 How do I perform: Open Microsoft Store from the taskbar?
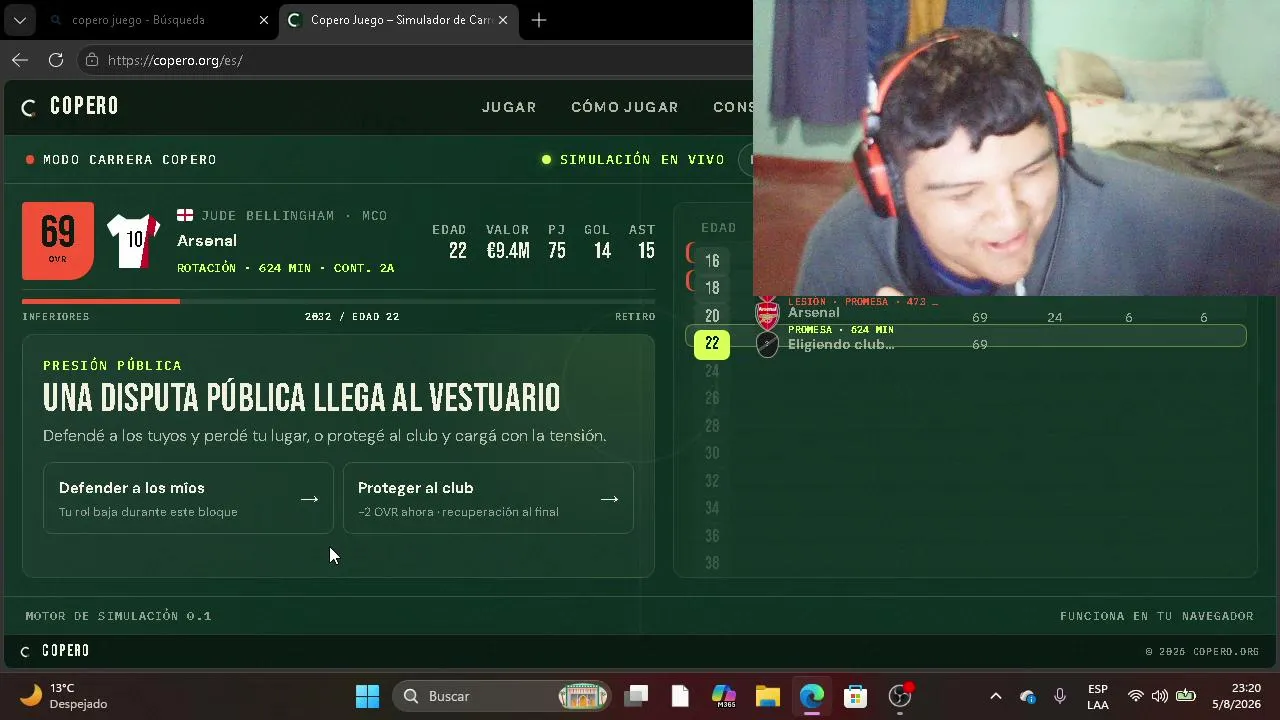pos(855,696)
